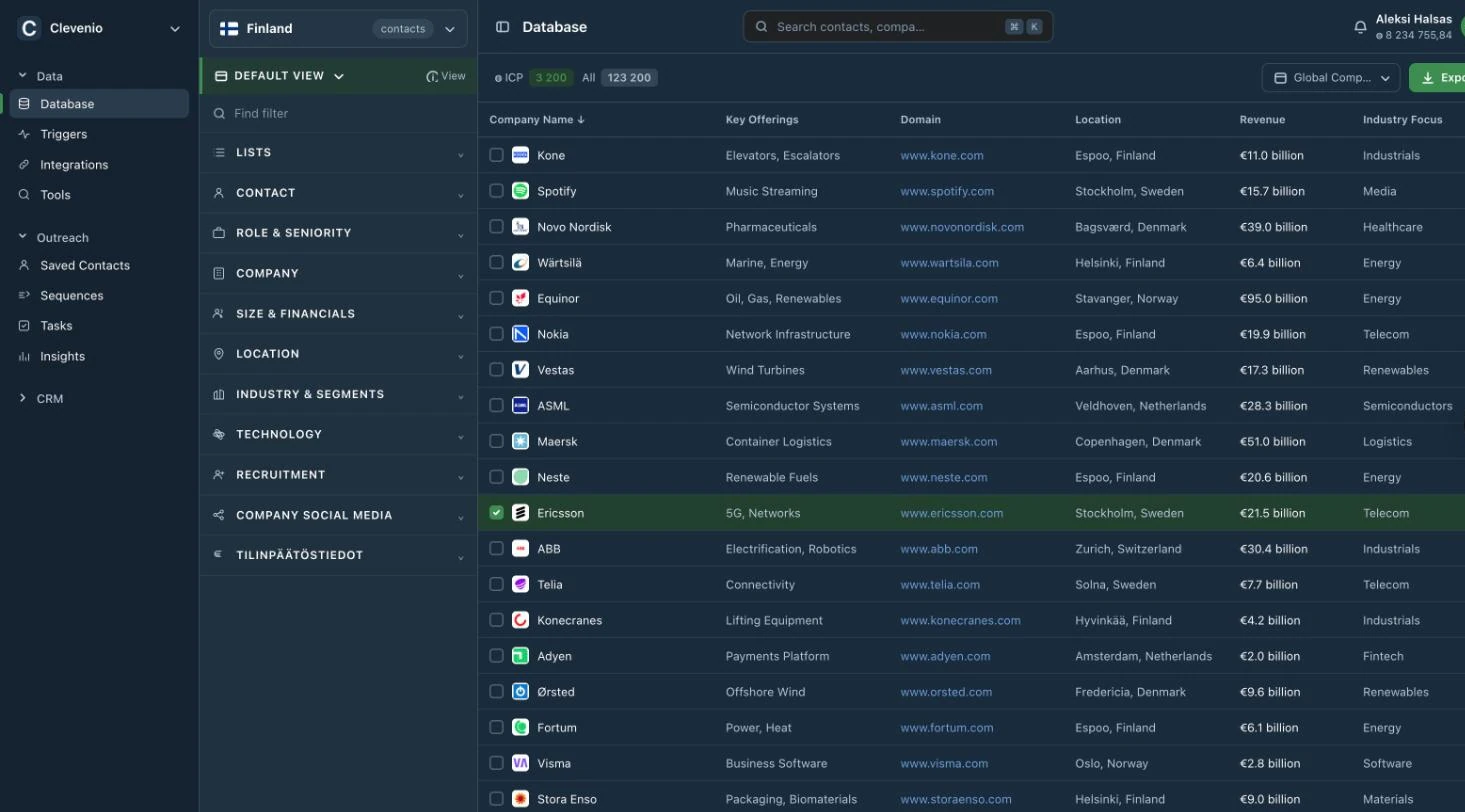The height and width of the screenshot is (812, 1465).
Task: Click the Ericsson company logo
Action: pyautogui.click(x=520, y=513)
